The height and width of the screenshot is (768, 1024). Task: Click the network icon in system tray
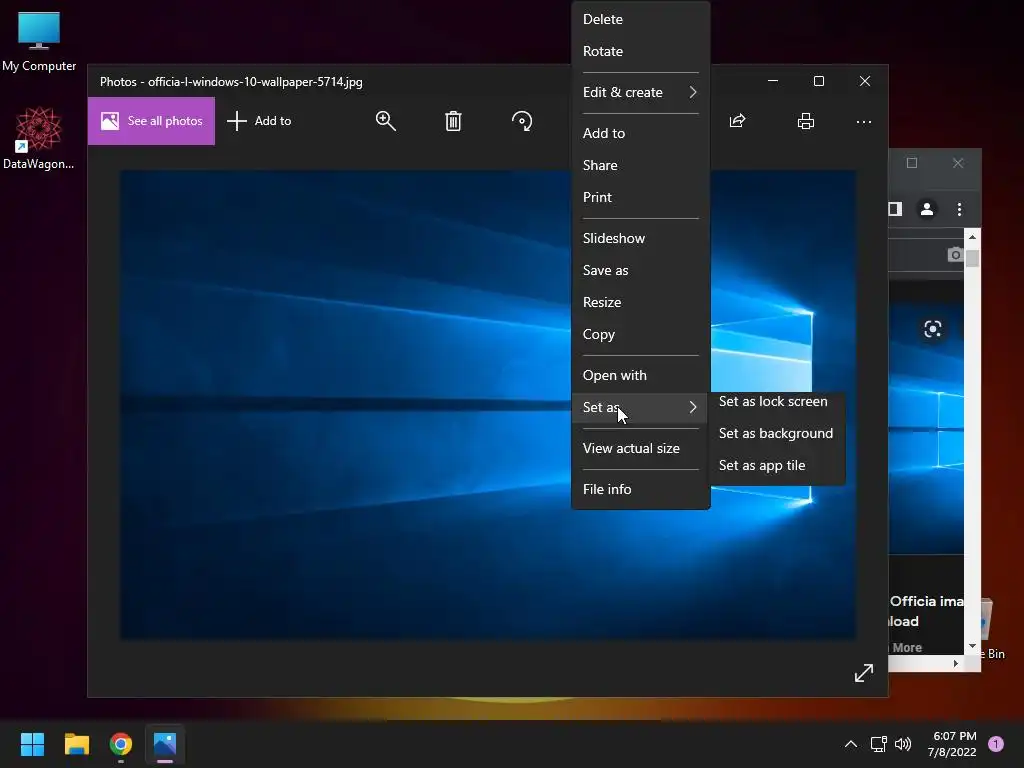pos(878,744)
